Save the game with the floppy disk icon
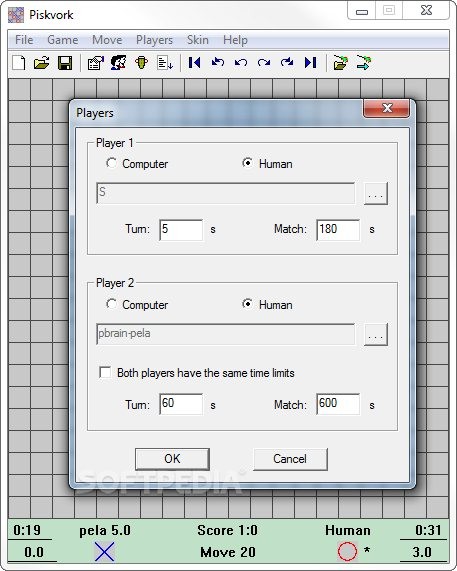The width and height of the screenshot is (457, 571). [65, 63]
